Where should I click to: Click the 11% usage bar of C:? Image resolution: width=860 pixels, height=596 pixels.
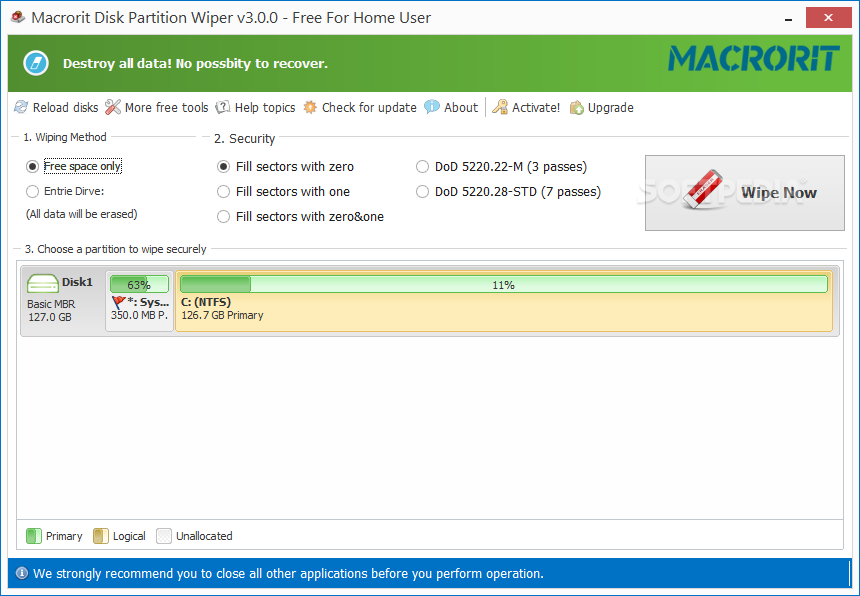tap(503, 285)
